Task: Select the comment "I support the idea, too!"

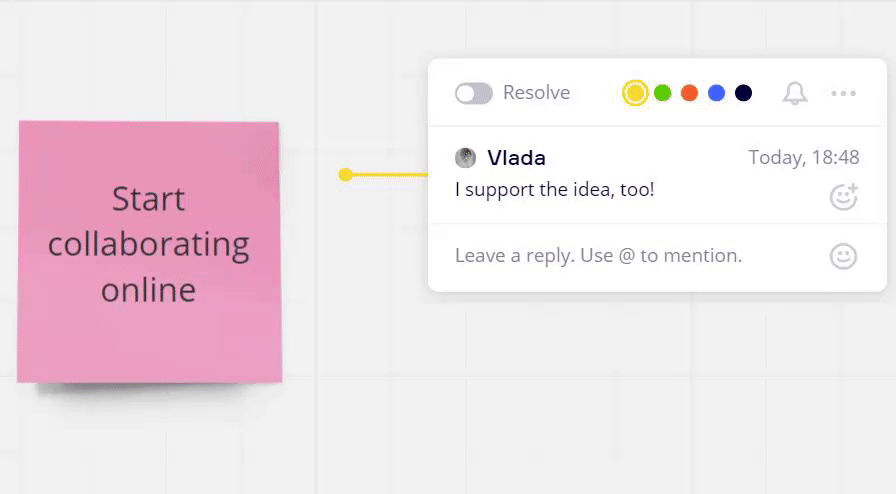Action: pyautogui.click(x=554, y=188)
